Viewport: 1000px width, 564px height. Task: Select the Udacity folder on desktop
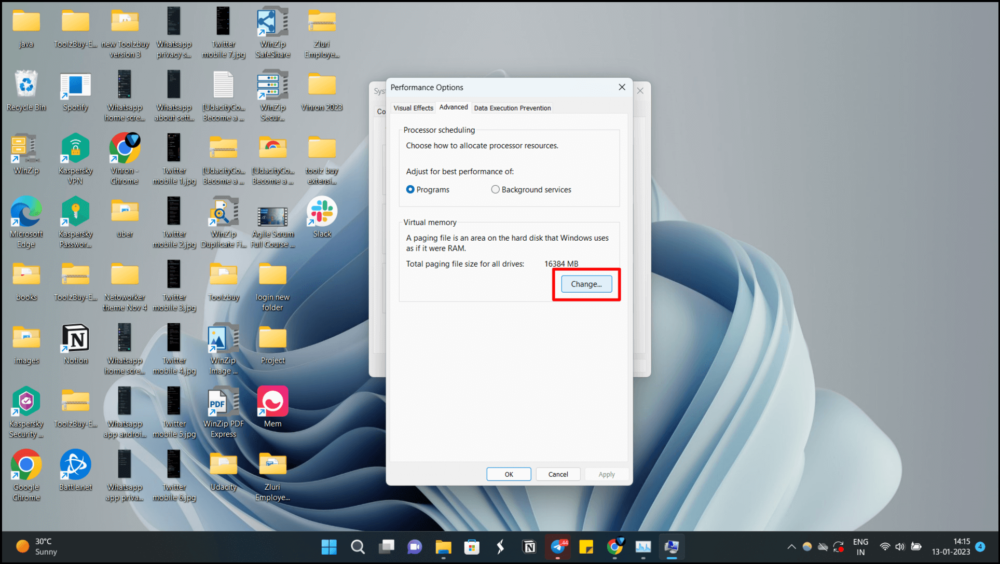(223, 470)
